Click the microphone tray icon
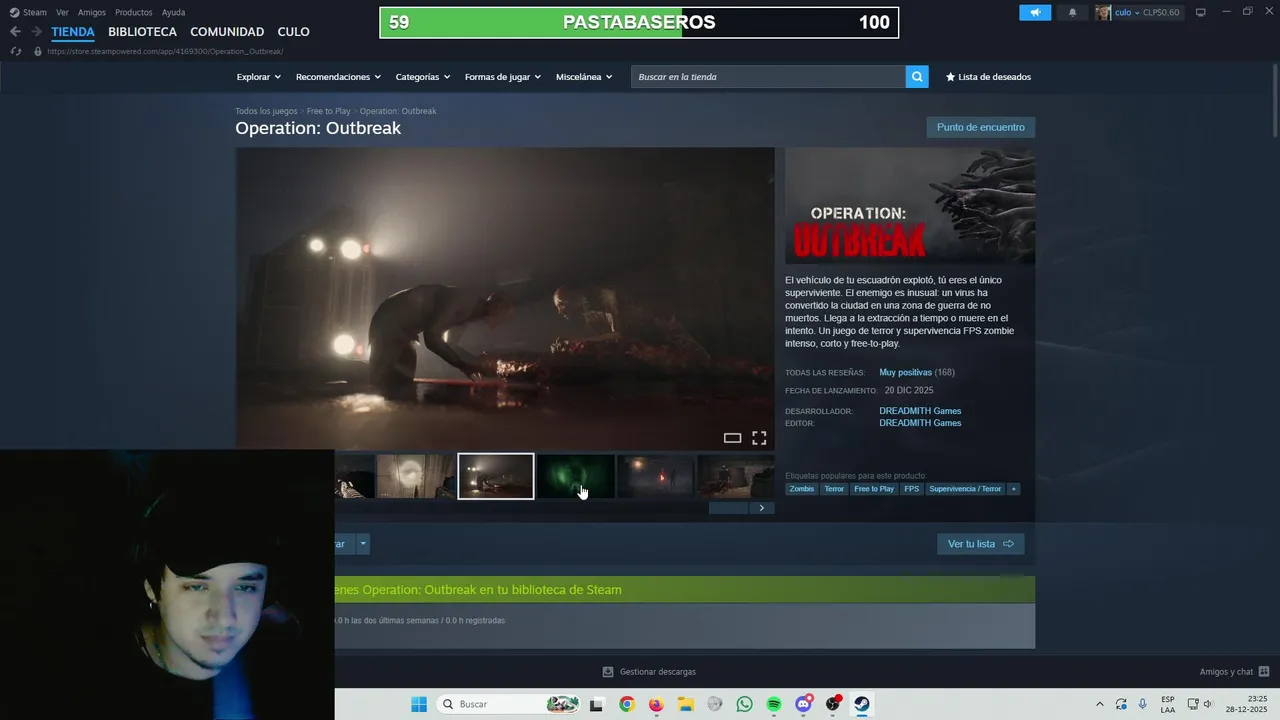This screenshot has width=1280, height=720. (x=1142, y=704)
